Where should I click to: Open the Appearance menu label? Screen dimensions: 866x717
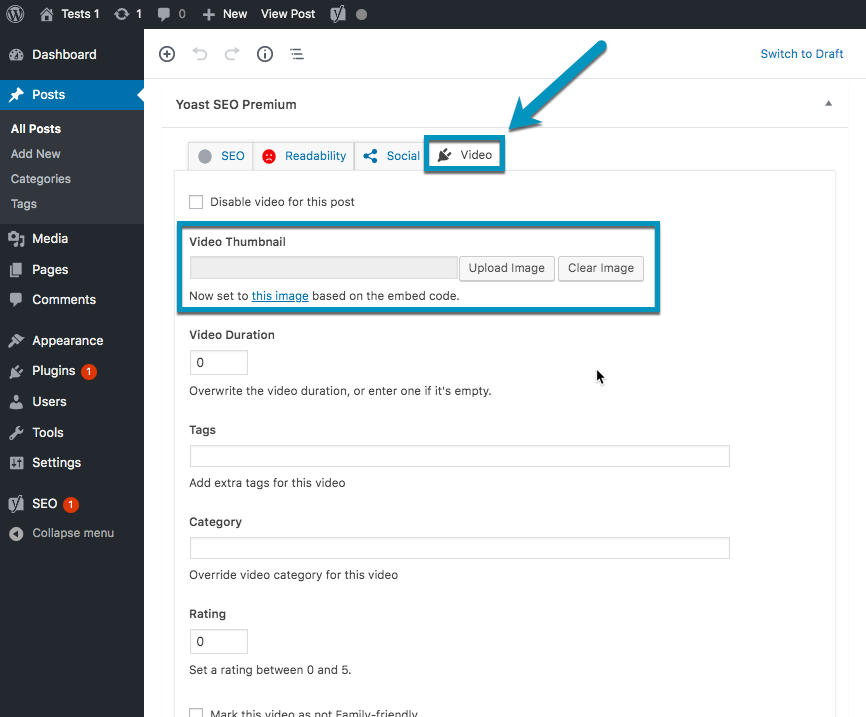pos(67,341)
